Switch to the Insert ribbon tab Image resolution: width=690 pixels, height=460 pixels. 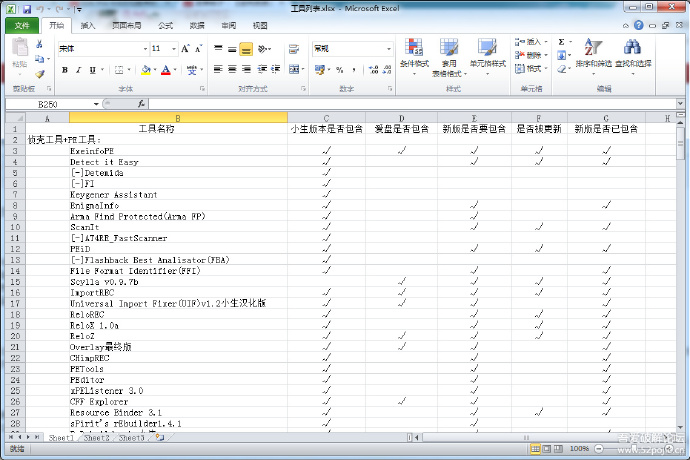(x=88, y=26)
